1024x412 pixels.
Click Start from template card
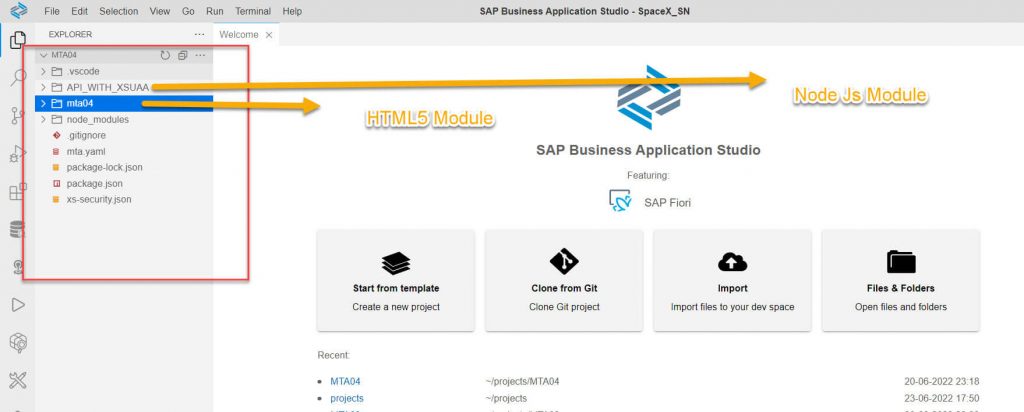(x=396, y=280)
